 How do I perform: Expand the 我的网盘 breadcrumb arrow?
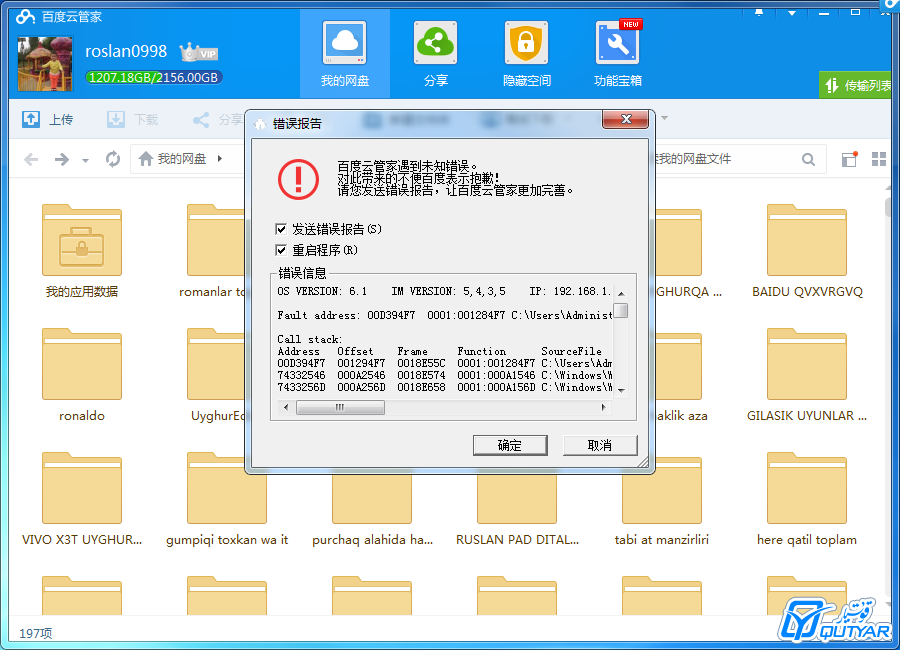(220, 158)
